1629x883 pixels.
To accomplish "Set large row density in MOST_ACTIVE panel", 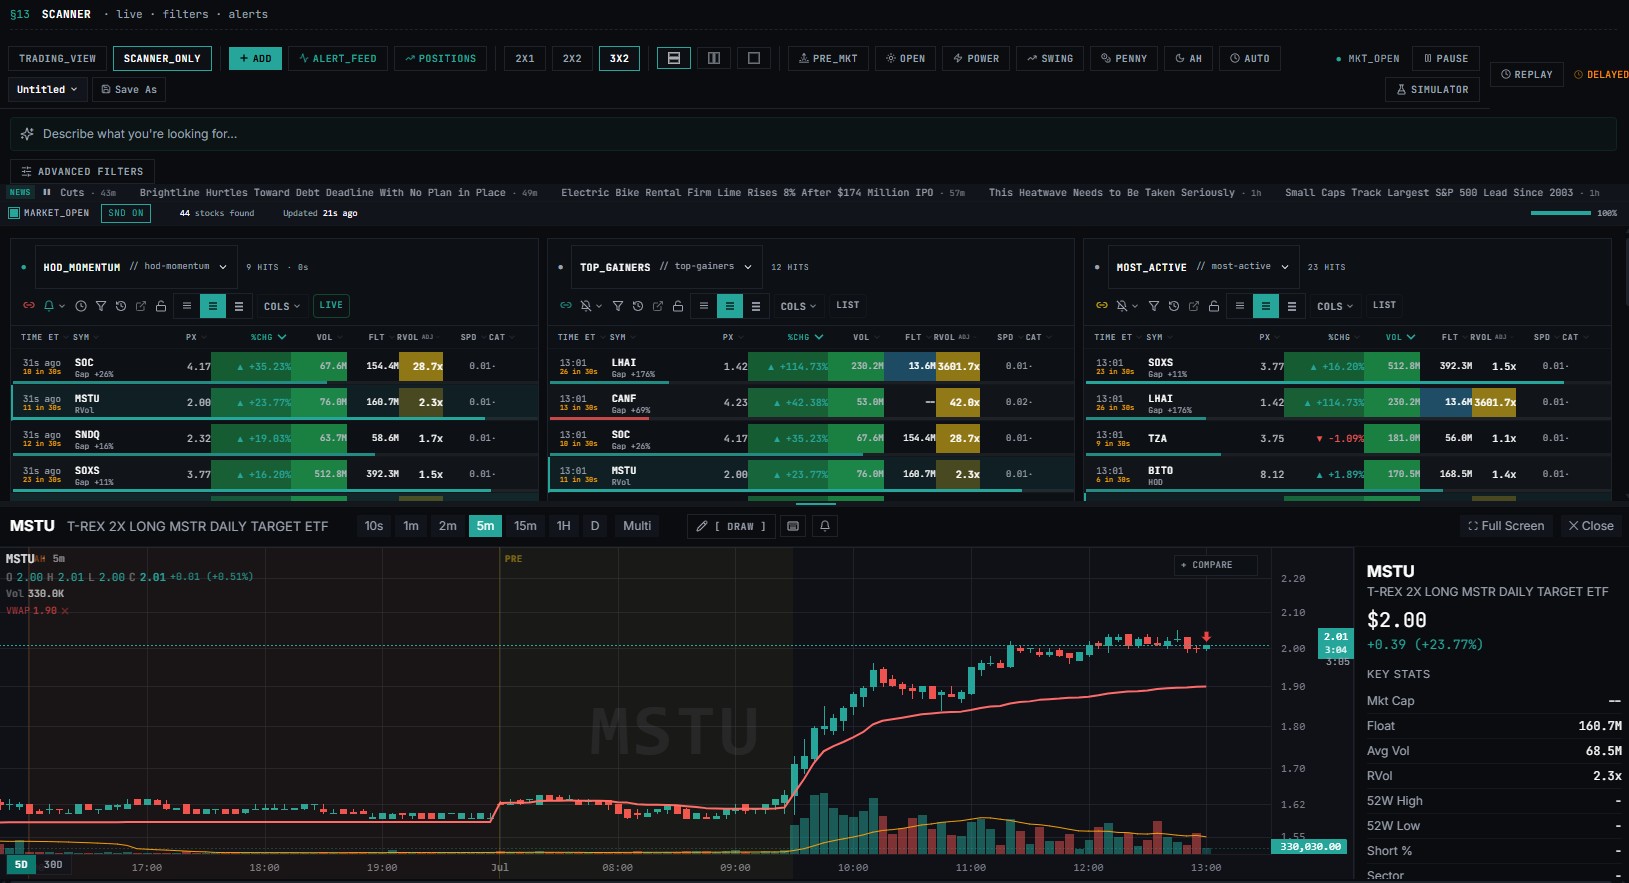I will pyautogui.click(x=1292, y=306).
